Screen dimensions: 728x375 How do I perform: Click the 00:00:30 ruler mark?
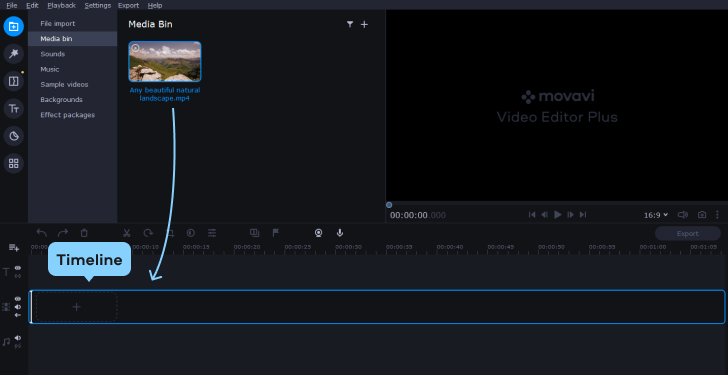point(348,247)
